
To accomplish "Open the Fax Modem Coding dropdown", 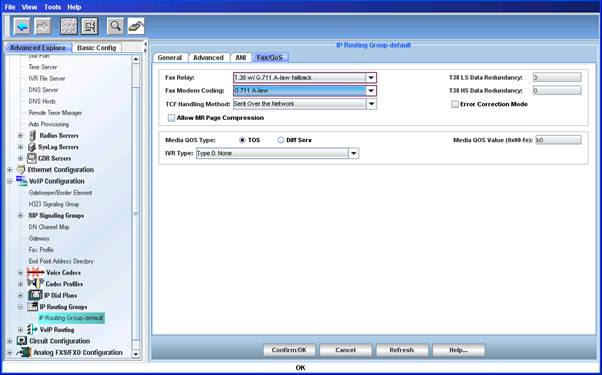I will tap(371, 91).
